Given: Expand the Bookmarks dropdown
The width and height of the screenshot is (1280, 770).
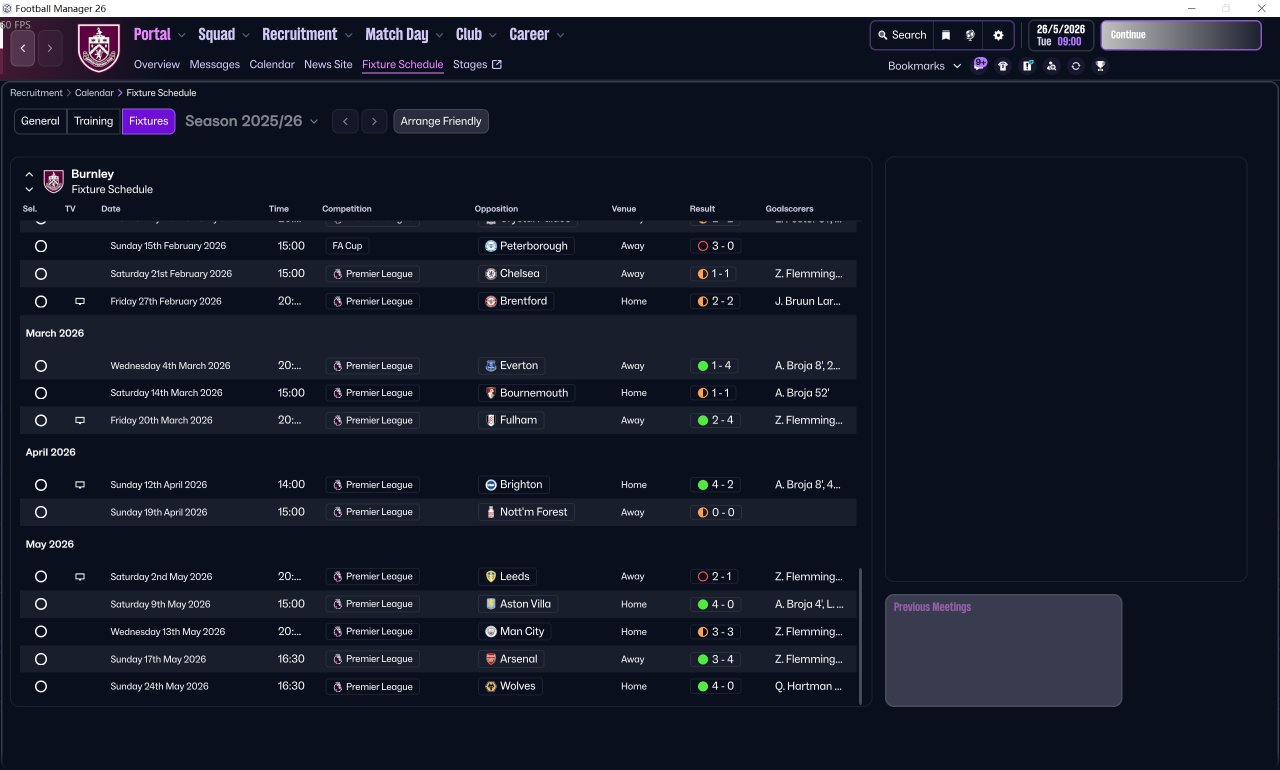Looking at the screenshot, I should point(924,66).
